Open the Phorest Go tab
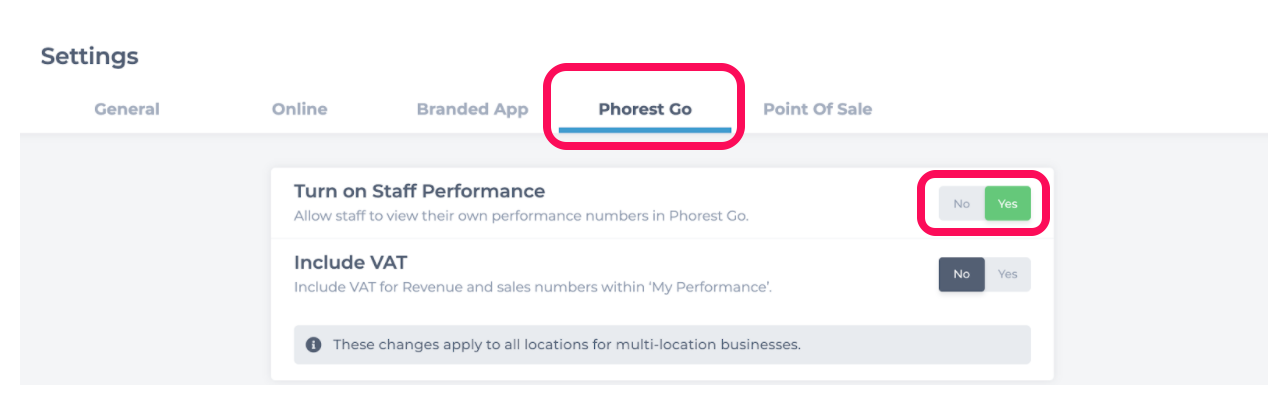1288x409 pixels. tap(645, 109)
